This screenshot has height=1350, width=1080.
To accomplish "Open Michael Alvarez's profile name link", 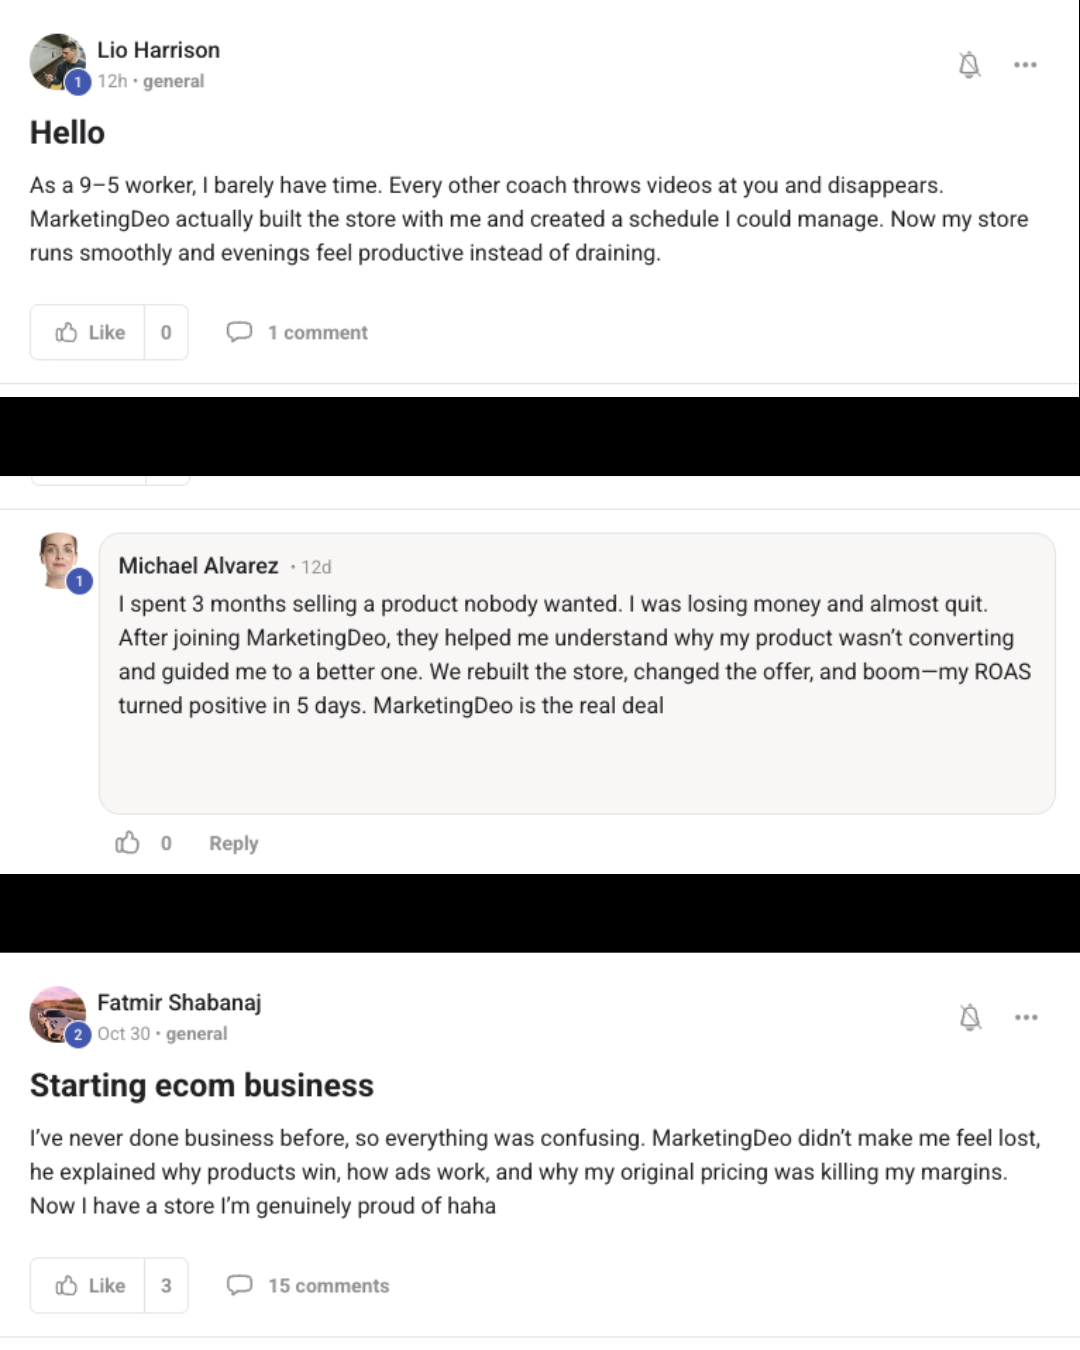I will [198, 566].
